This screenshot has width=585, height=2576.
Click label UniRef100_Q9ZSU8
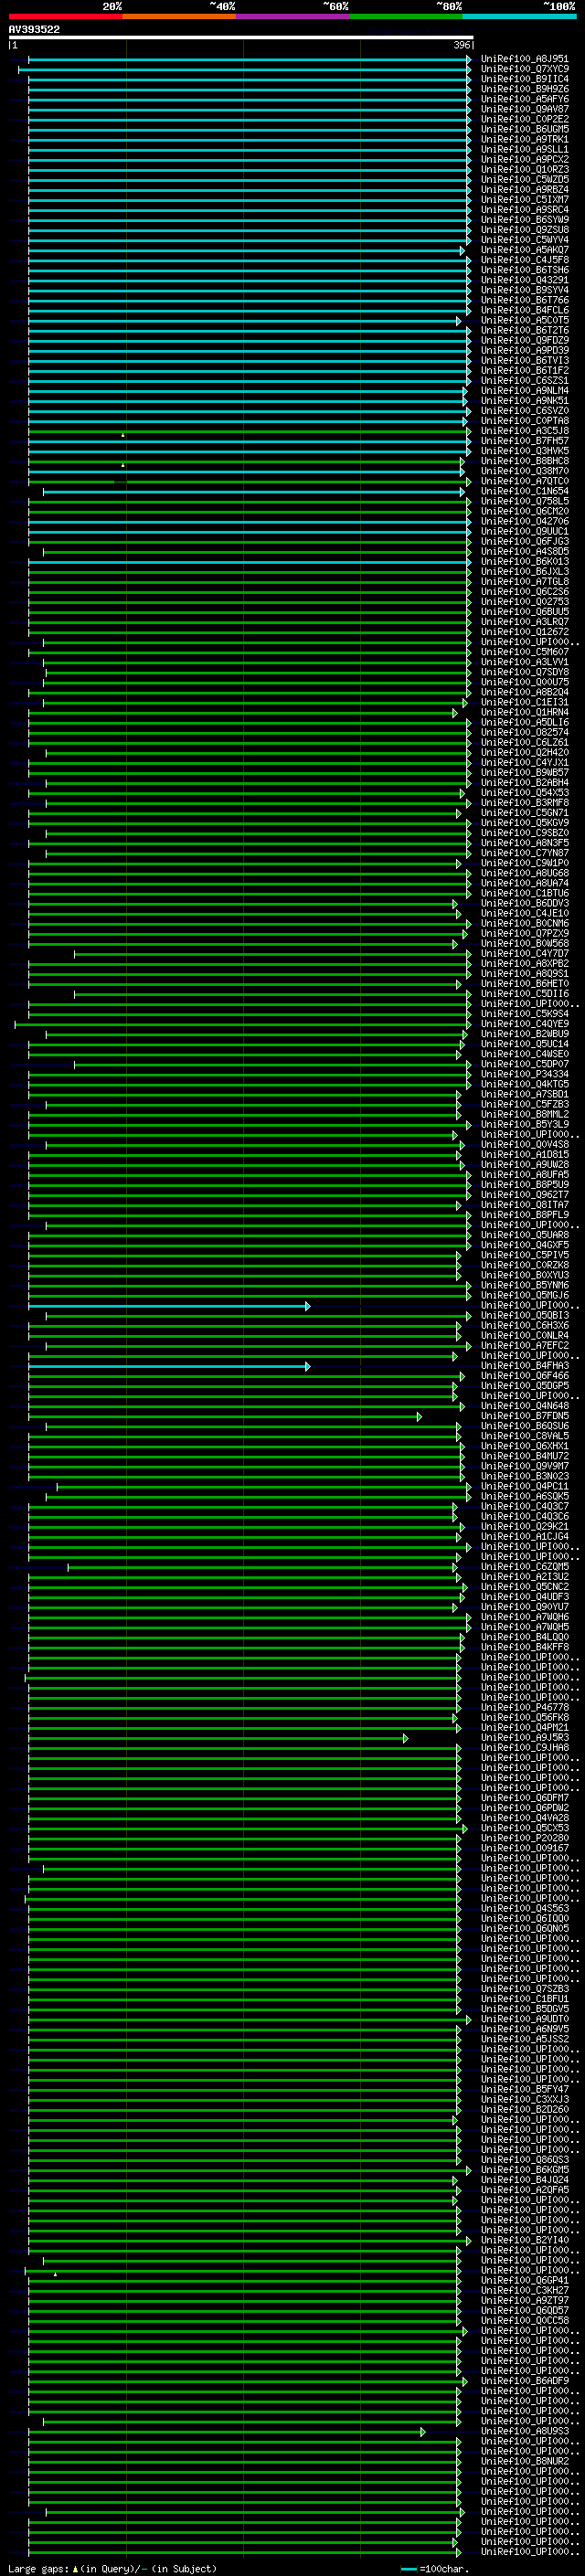click(x=524, y=230)
